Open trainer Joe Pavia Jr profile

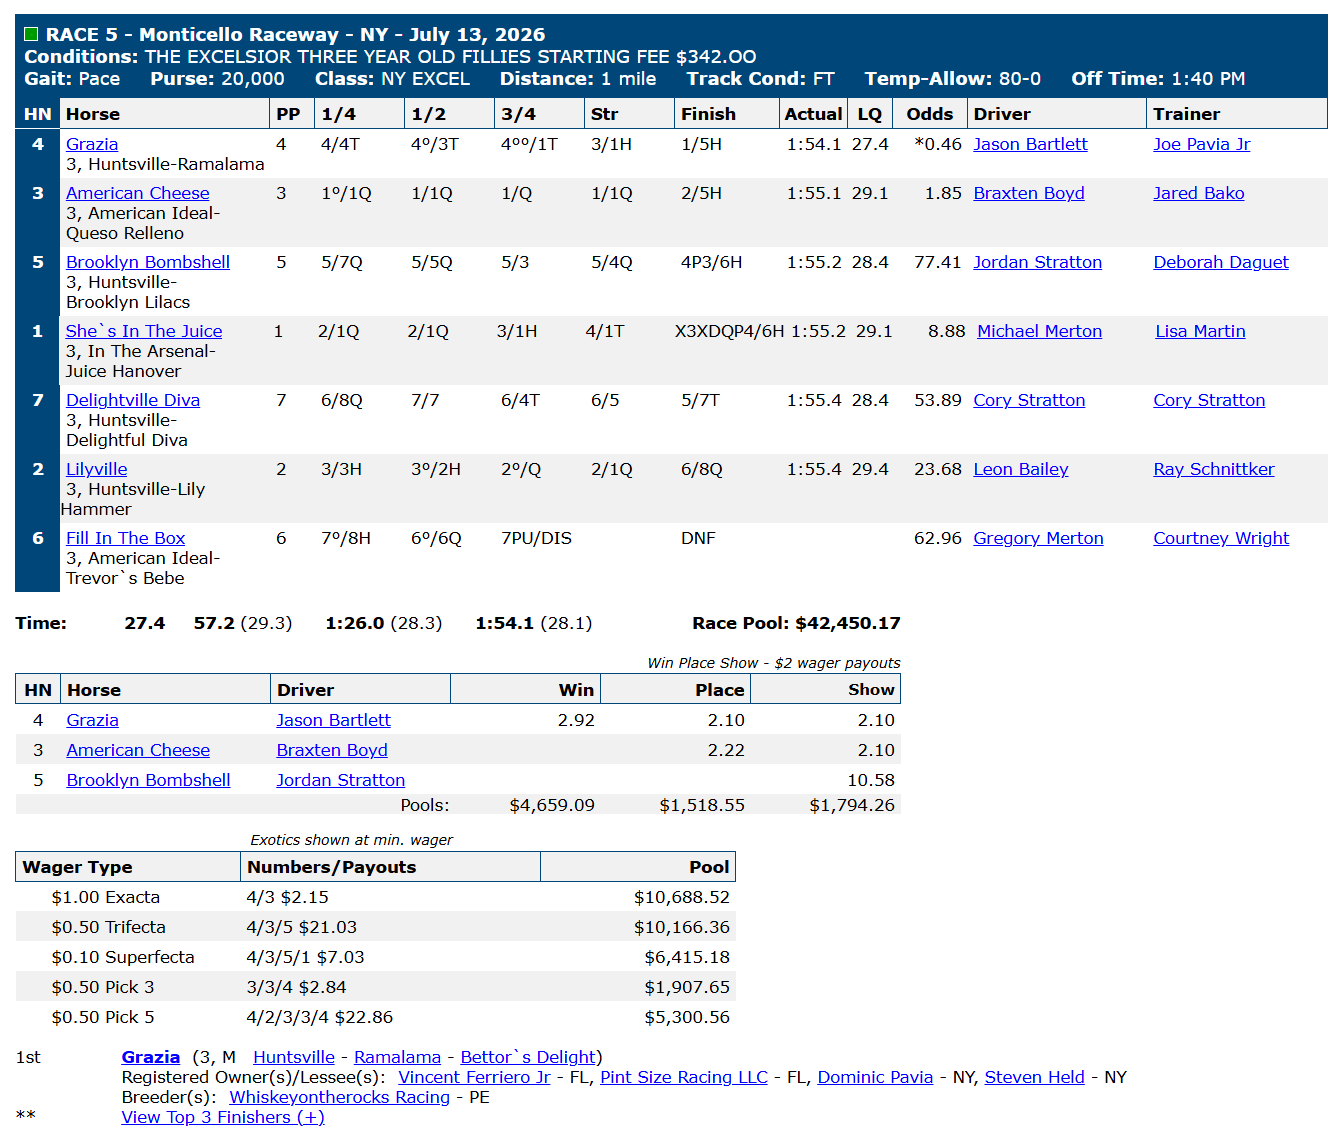(x=1201, y=144)
